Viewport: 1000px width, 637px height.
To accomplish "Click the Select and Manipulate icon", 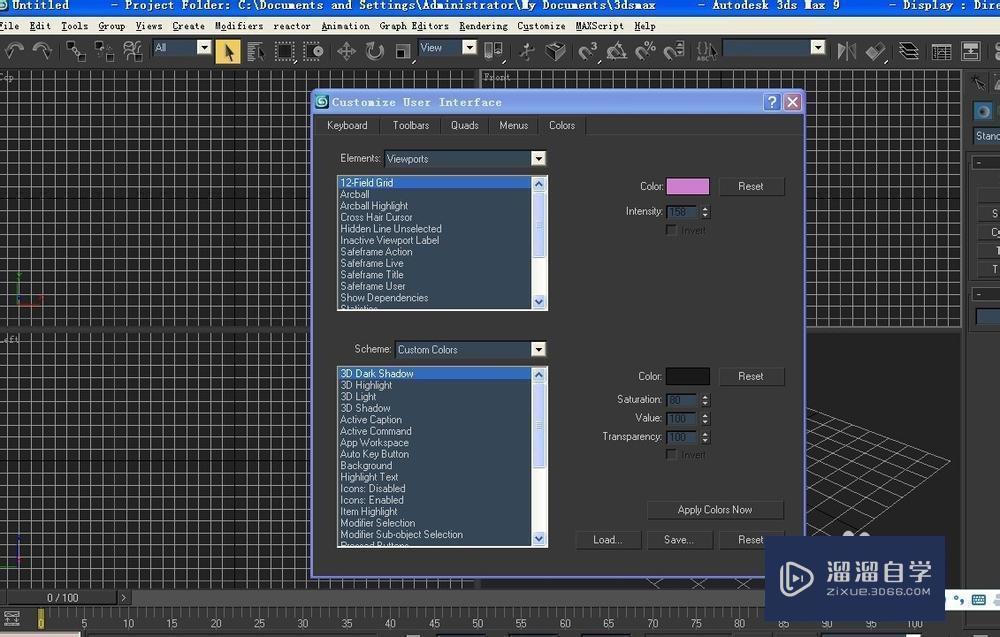I will click(526, 49).
